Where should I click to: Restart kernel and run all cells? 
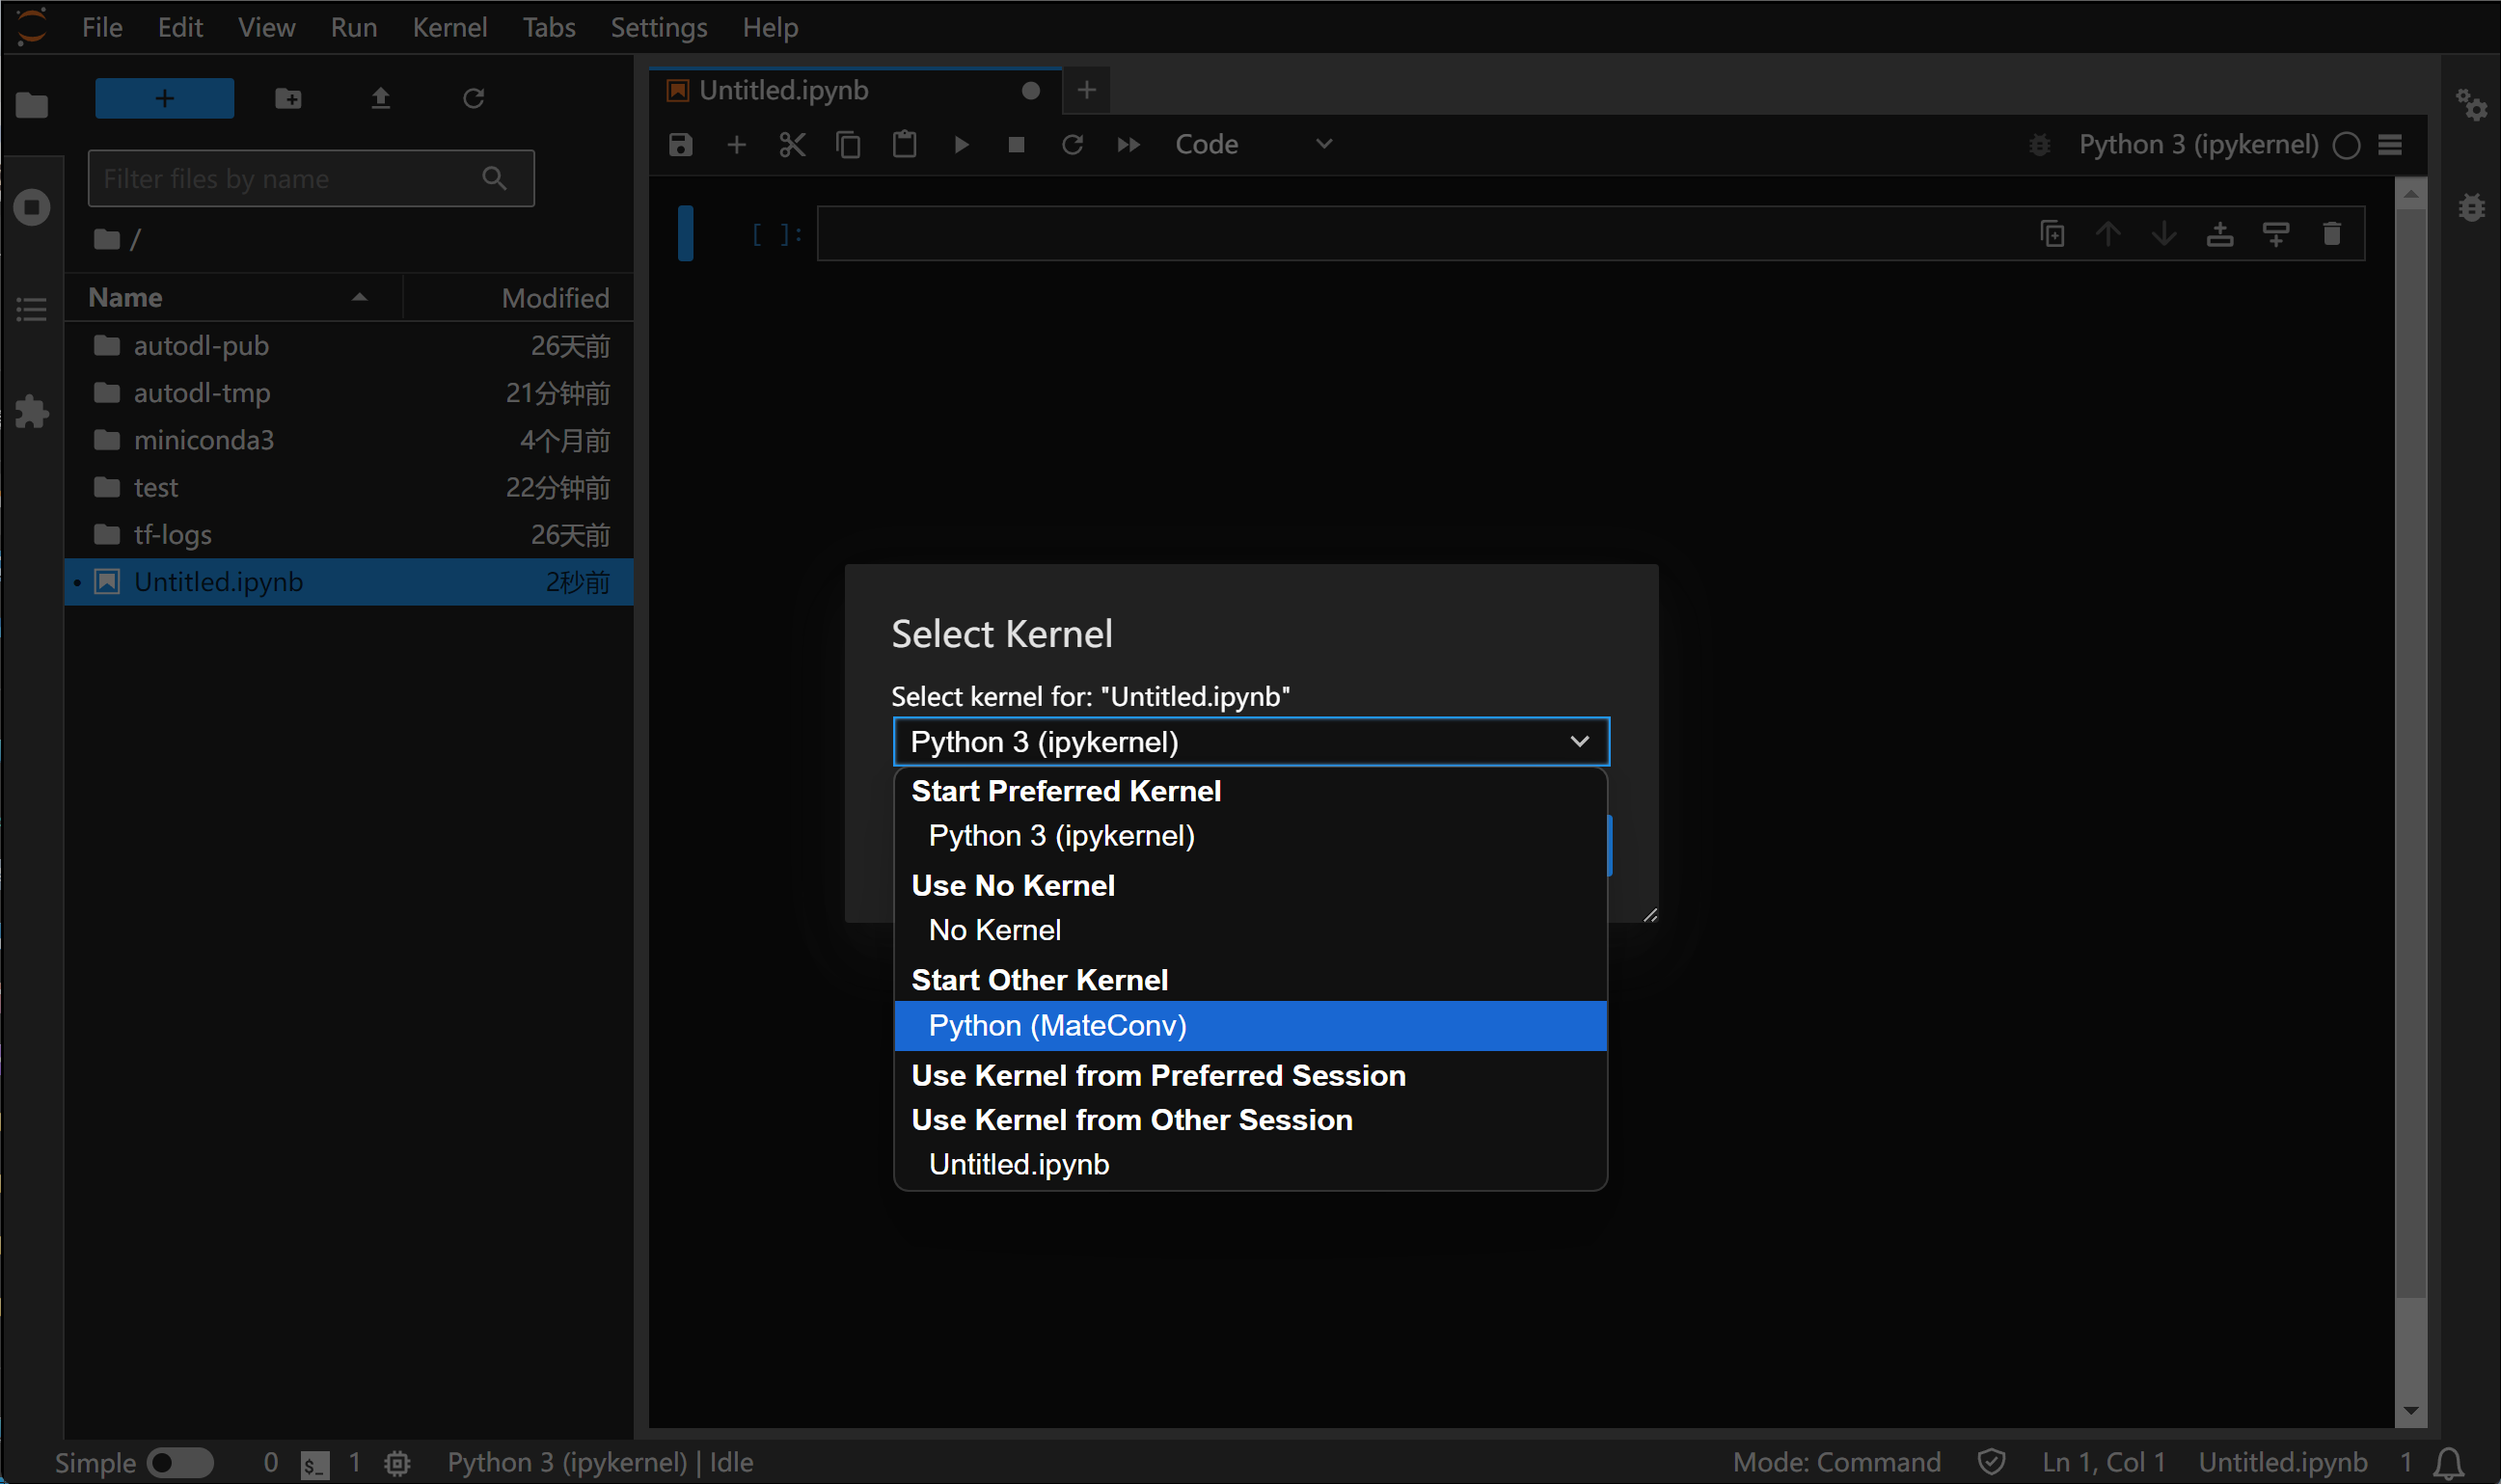coord(1127,144)
